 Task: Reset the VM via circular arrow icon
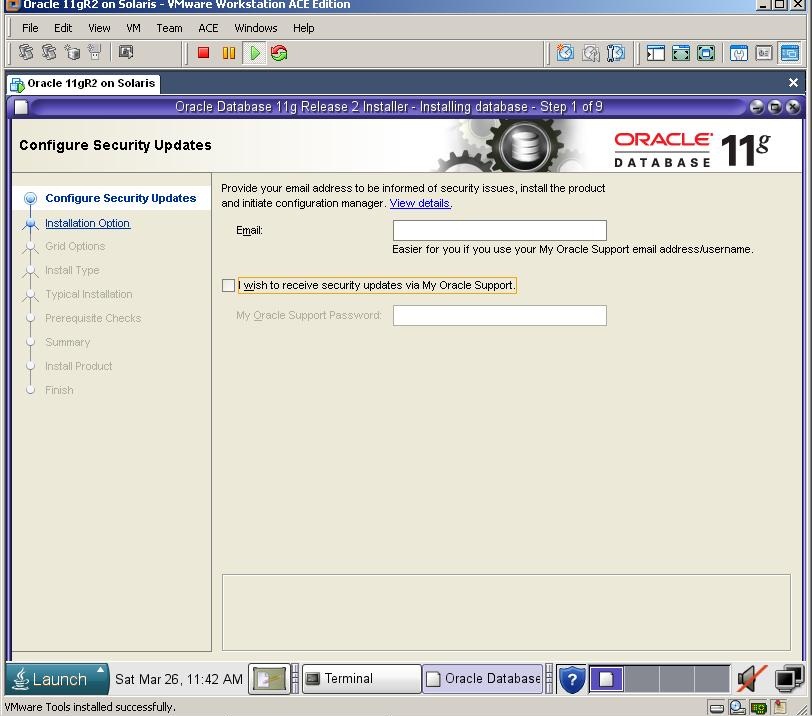[278, 53]
